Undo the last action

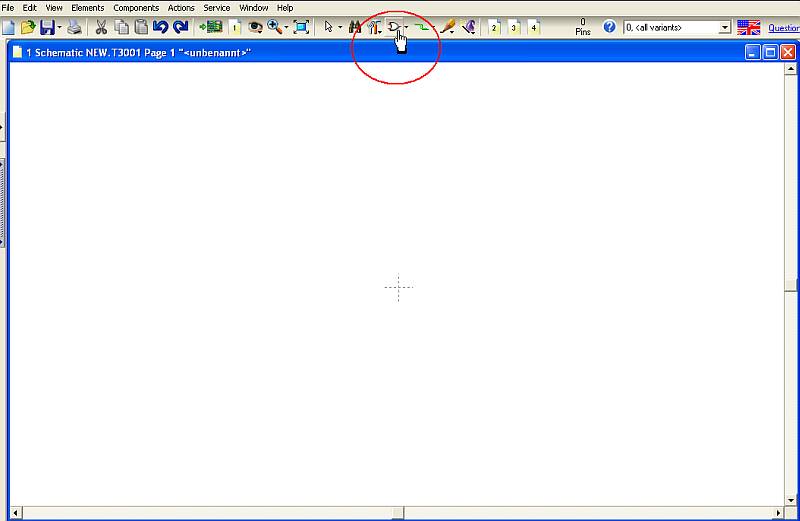(x=161, y=27)
